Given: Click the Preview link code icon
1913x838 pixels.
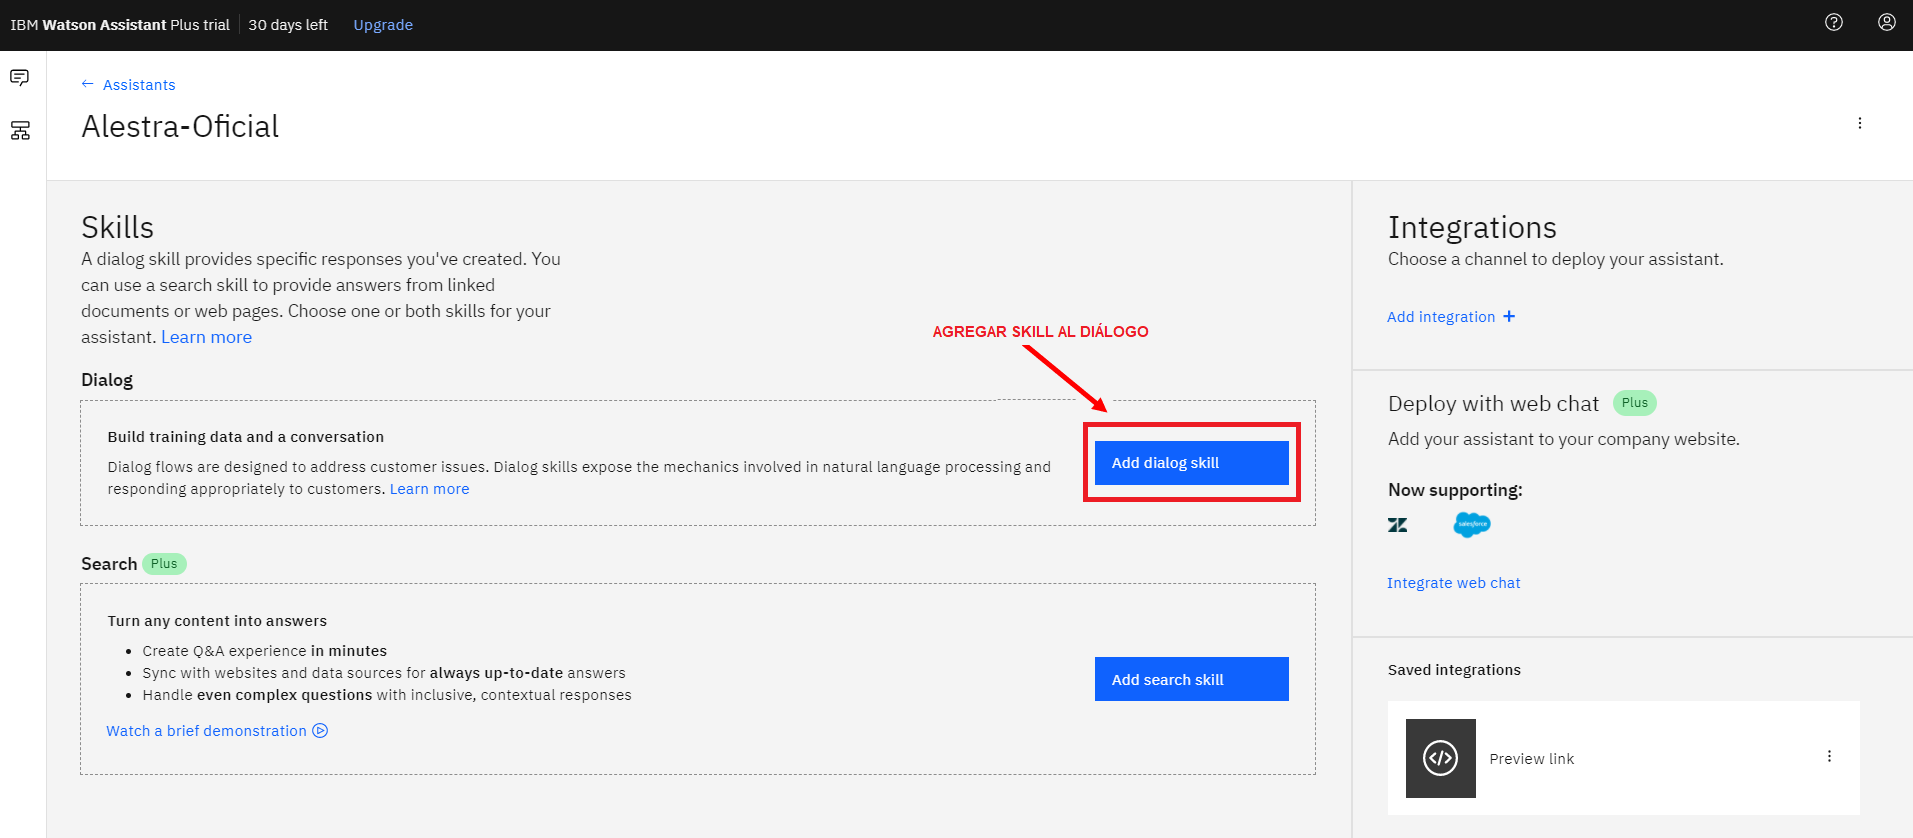Looking at the screenshot, I should click(1441, 758).
